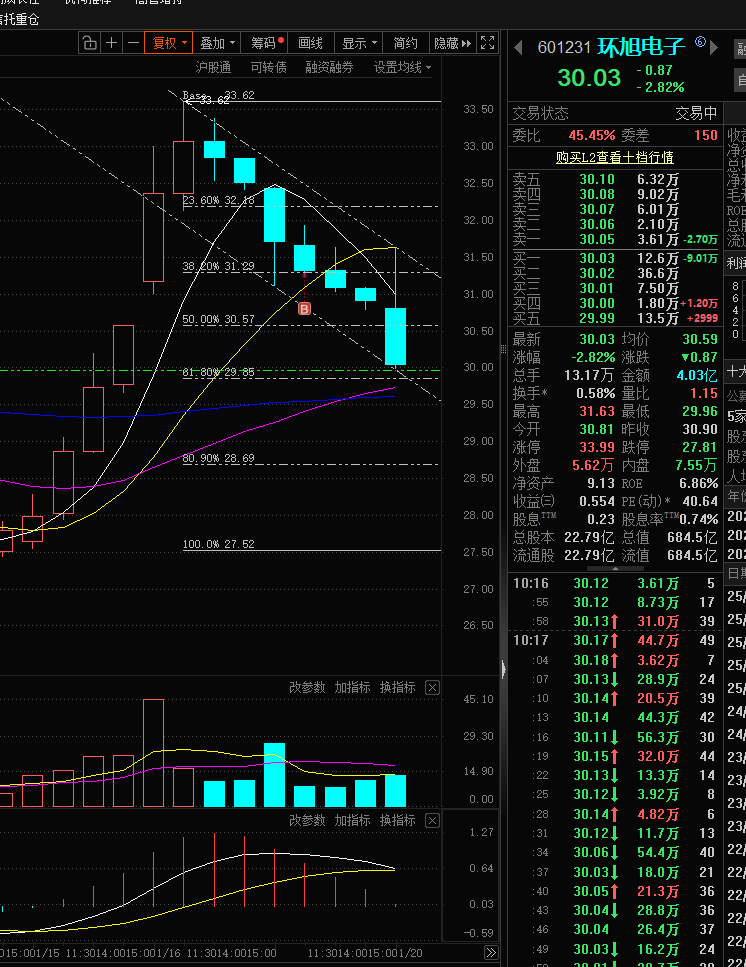Click the 金额 value 4.03亿
This screenshot has width=746, height=967.
697,375
